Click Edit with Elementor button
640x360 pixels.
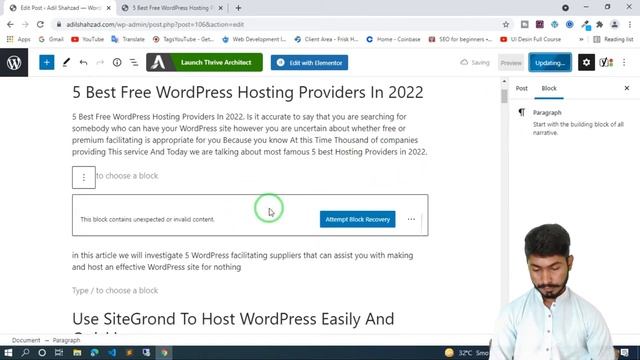pyautogui.click(x=309, y=63)
